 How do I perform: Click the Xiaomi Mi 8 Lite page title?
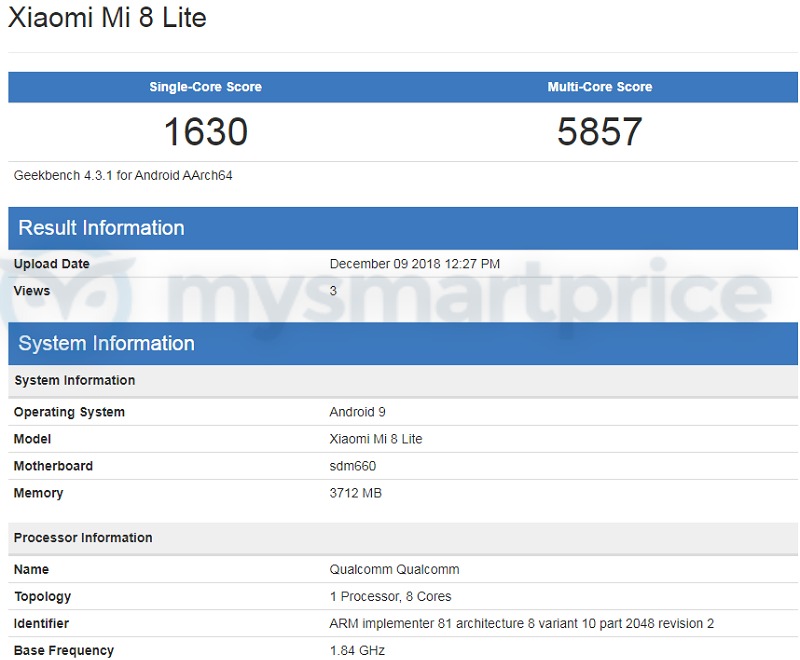107,17
